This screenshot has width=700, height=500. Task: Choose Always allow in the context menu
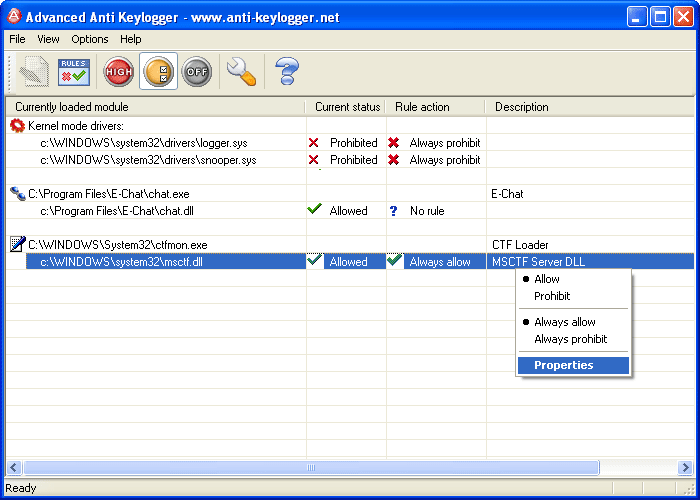coord(573,322)
